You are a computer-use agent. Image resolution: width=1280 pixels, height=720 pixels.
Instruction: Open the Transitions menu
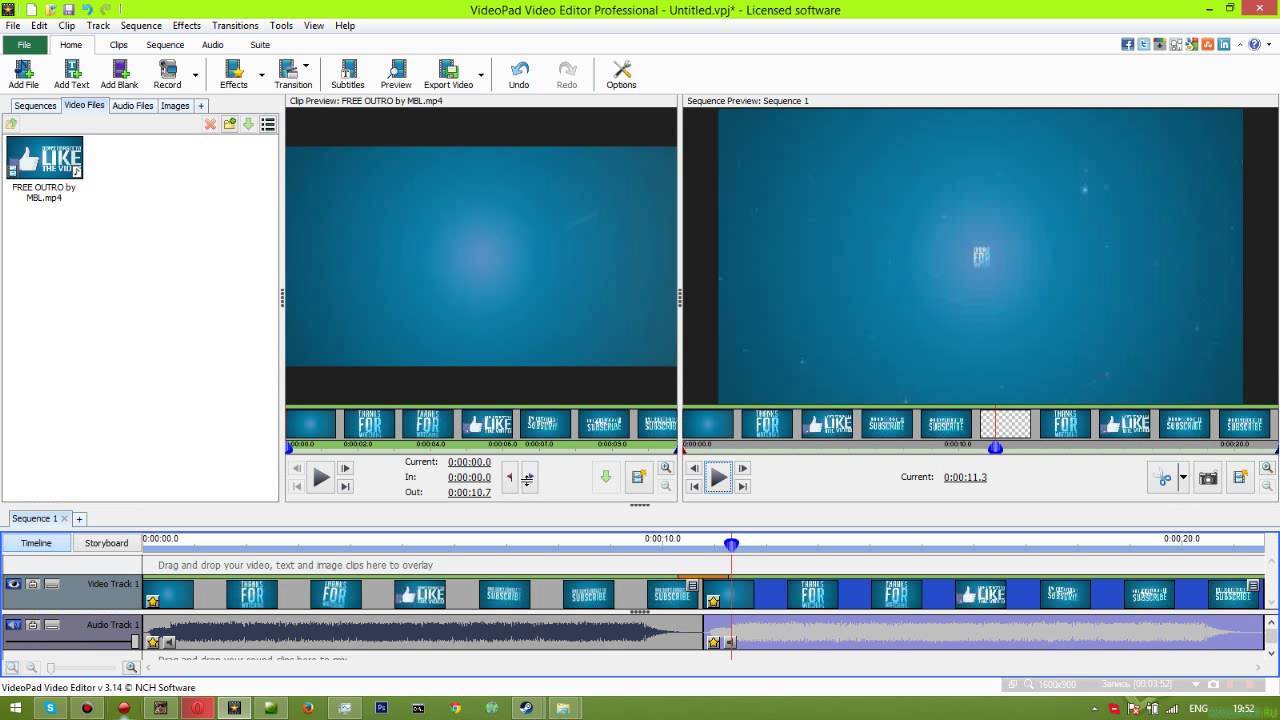click(x=235, y=25)
